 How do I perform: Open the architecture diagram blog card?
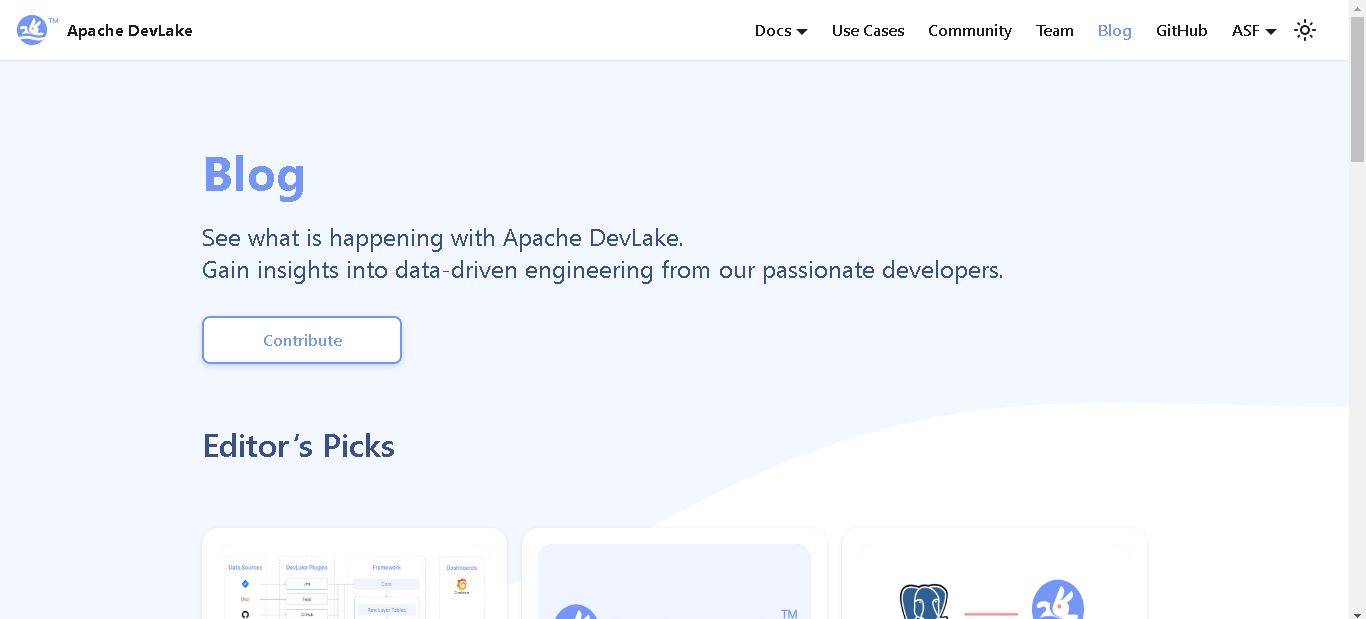click(x=355, y=574)
